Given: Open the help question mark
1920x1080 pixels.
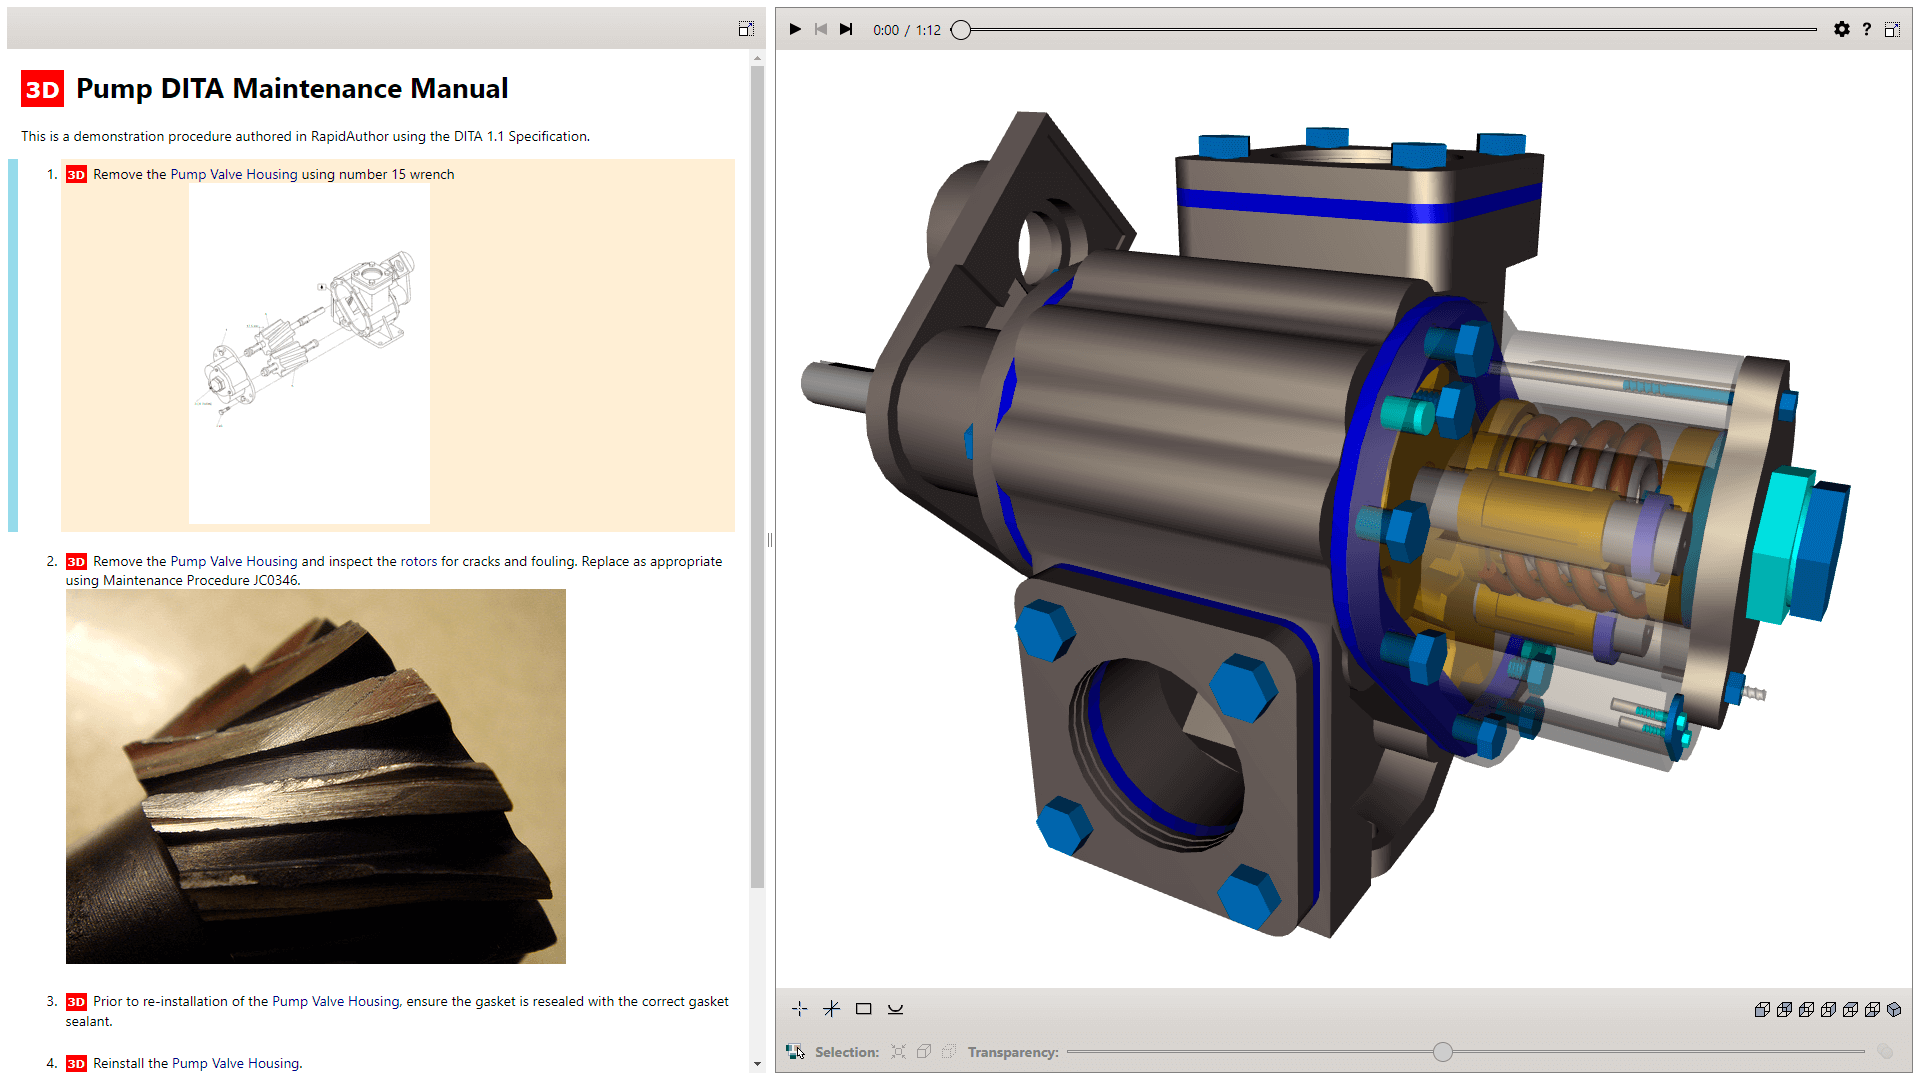Looking at the screenshot, I should 1866,29.
